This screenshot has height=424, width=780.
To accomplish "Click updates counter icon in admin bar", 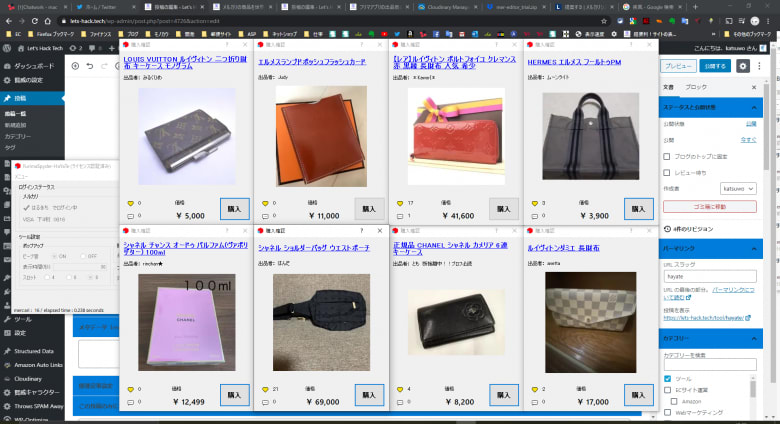I will coord(75,48).
